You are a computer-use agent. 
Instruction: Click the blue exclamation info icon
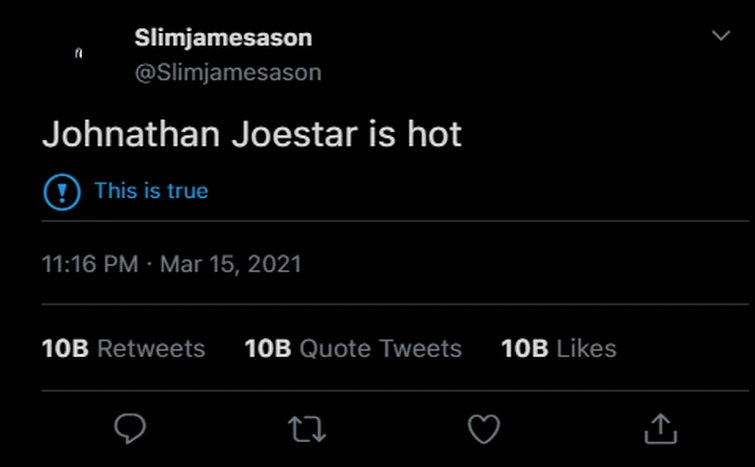click(x=62, y=191)
